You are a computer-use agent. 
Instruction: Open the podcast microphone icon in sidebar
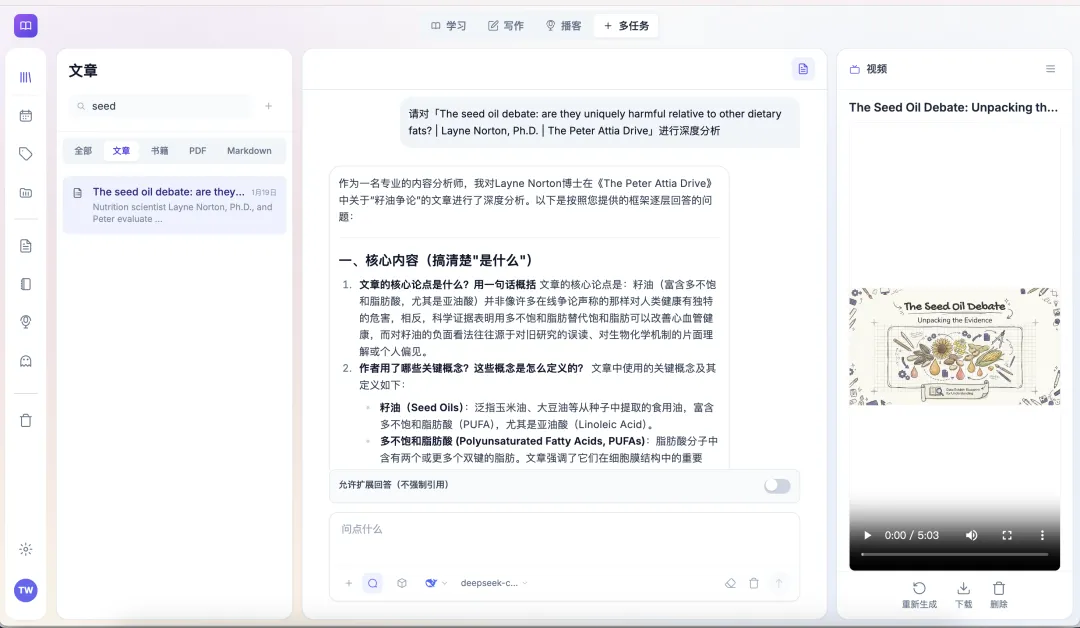25,322
